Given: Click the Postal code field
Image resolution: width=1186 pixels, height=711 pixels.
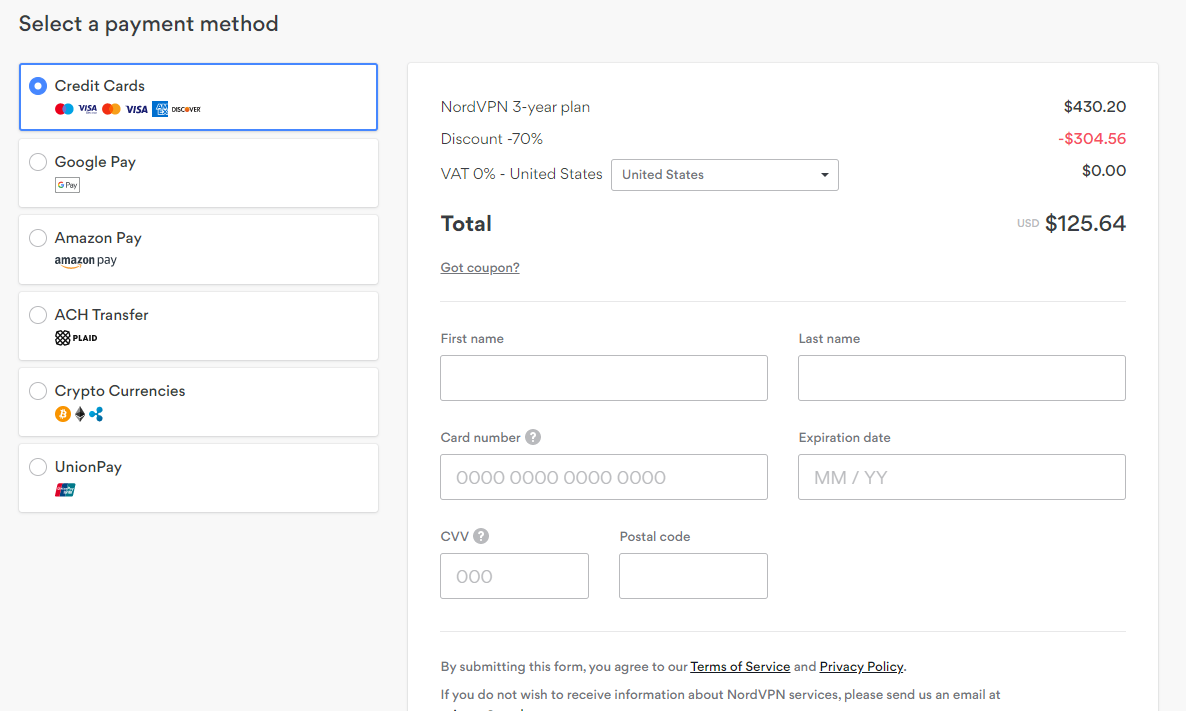Looking at the screenshot, I should click(x=693, y=576).
